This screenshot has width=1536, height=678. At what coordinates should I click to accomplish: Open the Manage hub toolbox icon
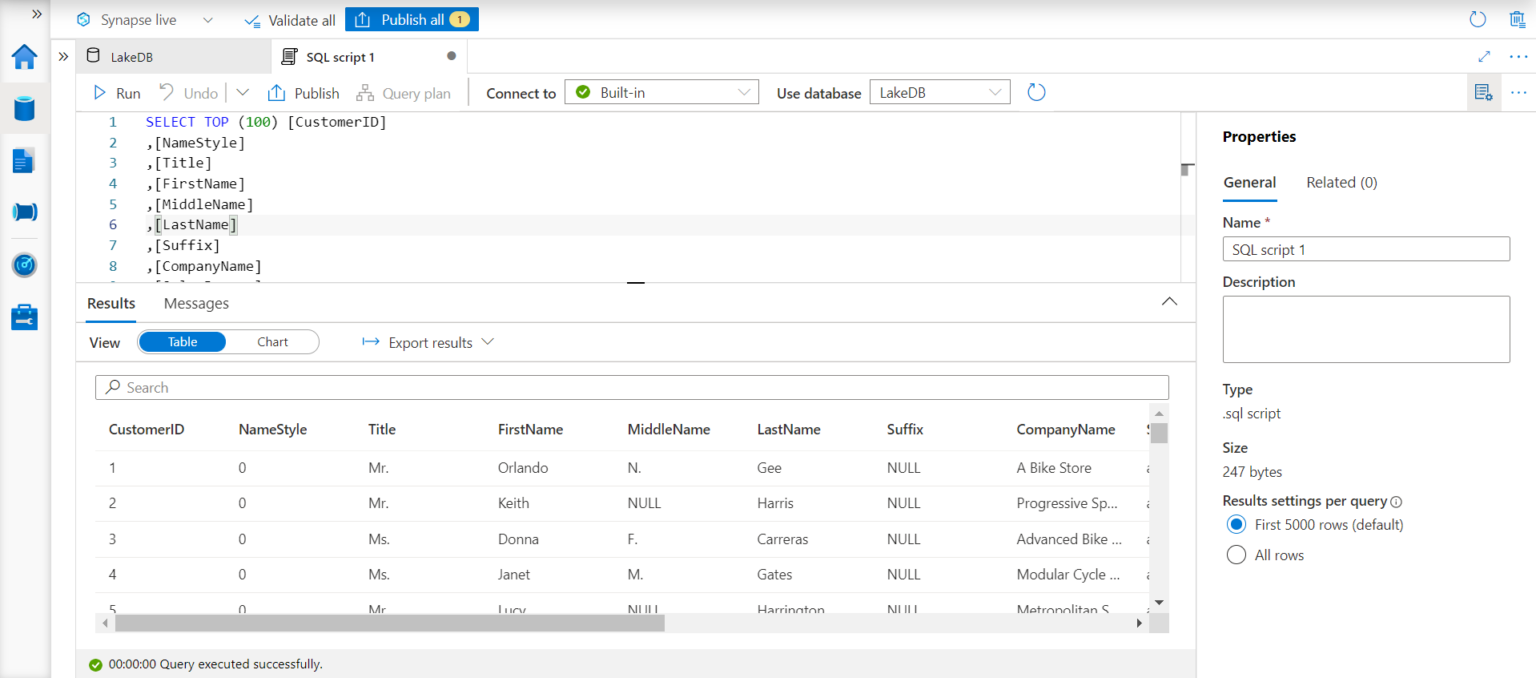(24, 317)
